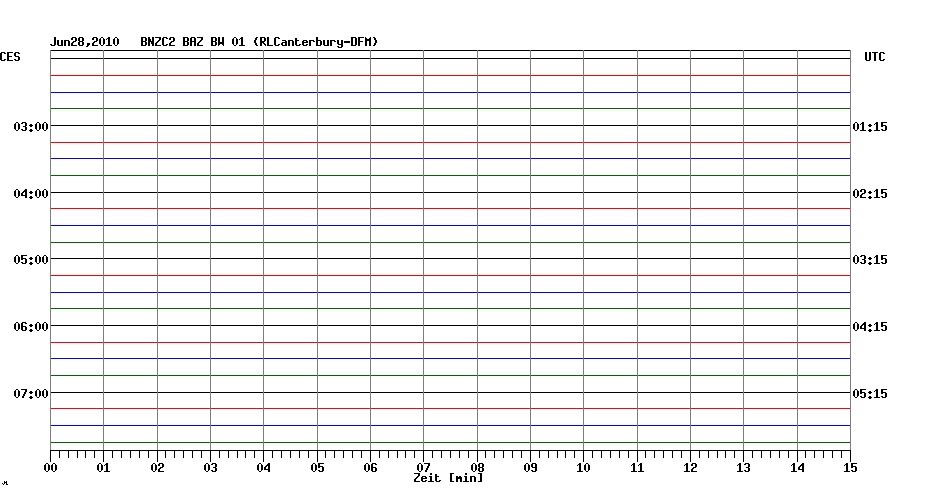The image size is (930, 494).
Task: Click the 01:15 UTC time label
Action: pos(869,127)
